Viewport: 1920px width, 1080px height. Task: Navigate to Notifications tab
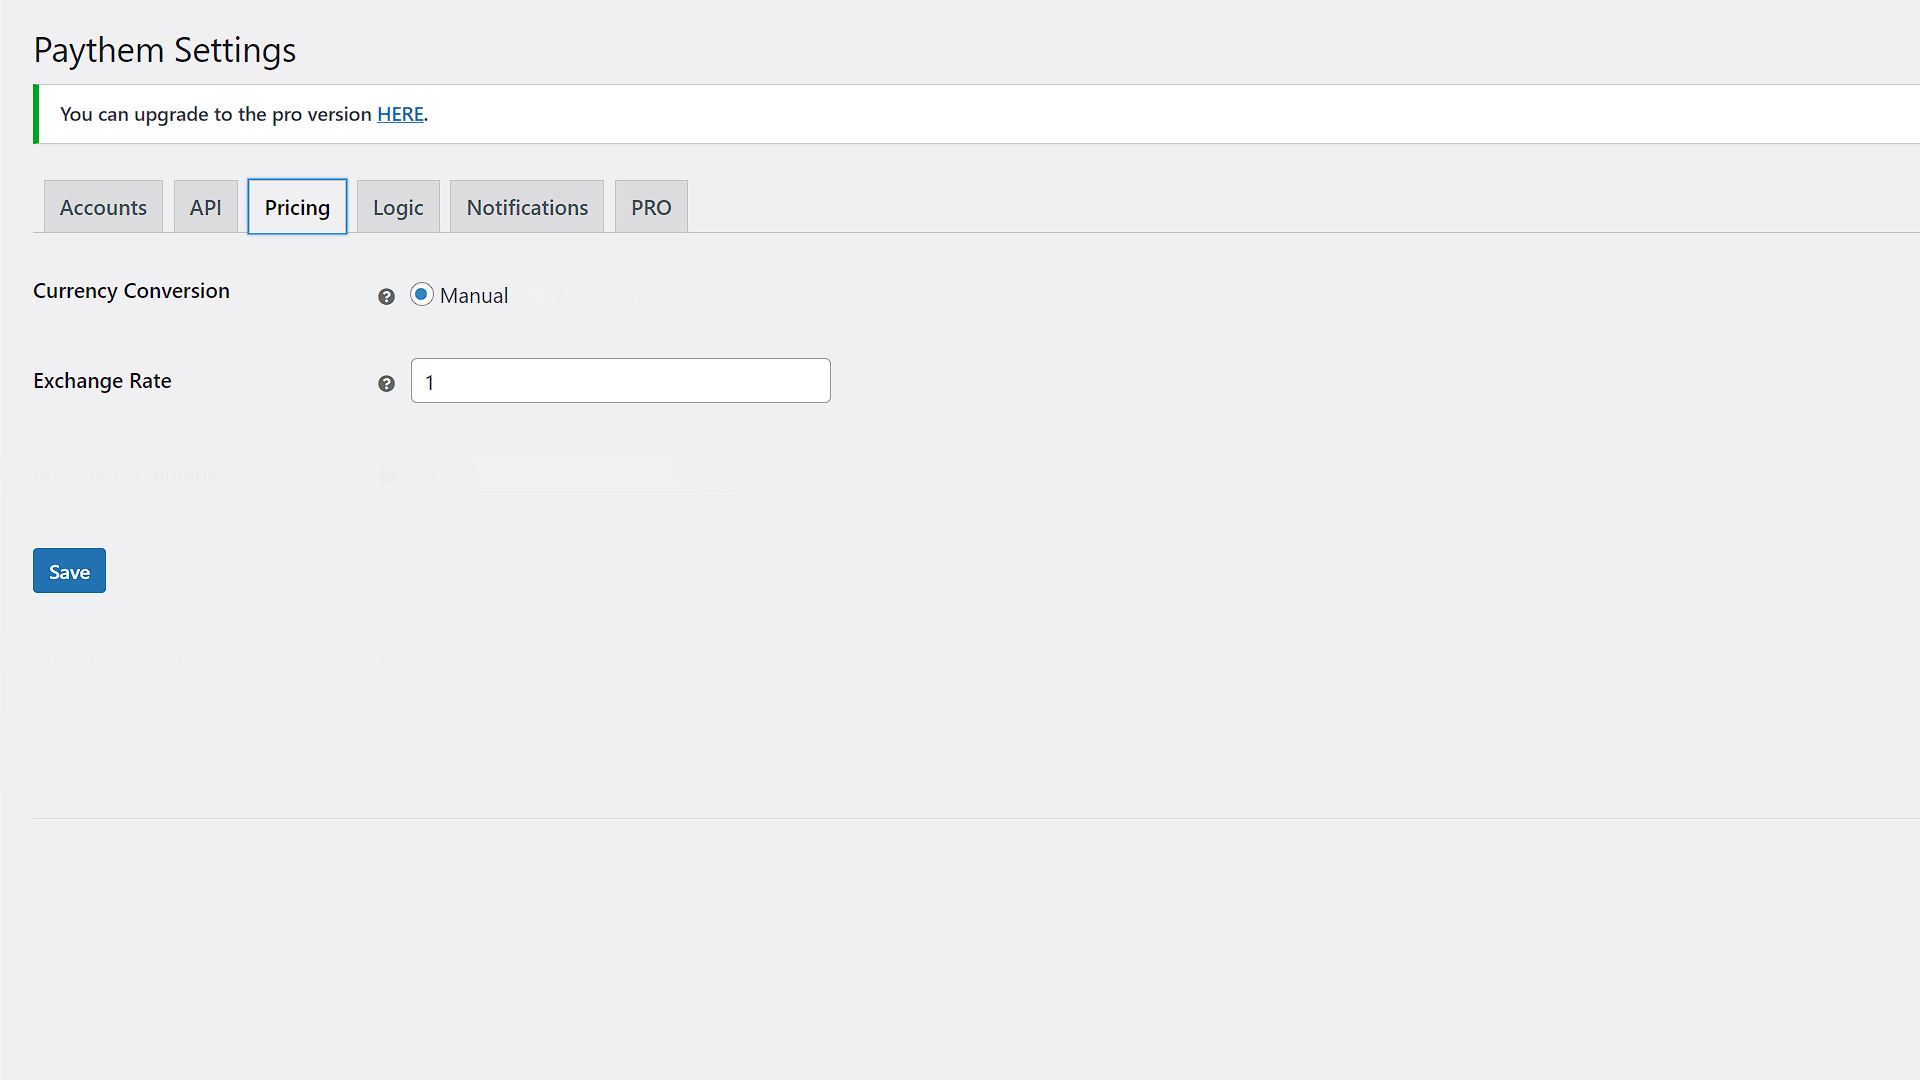click(526, 207)
